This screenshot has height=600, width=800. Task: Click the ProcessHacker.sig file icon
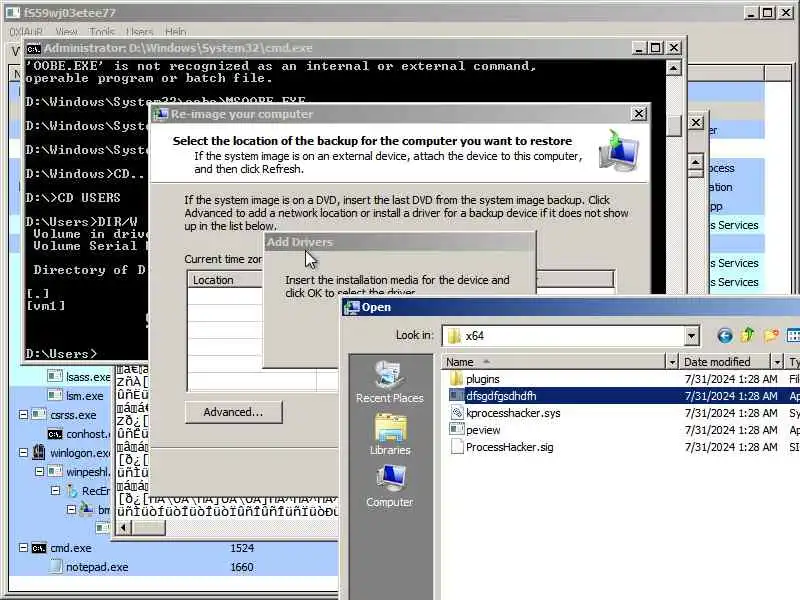[457, 447]
